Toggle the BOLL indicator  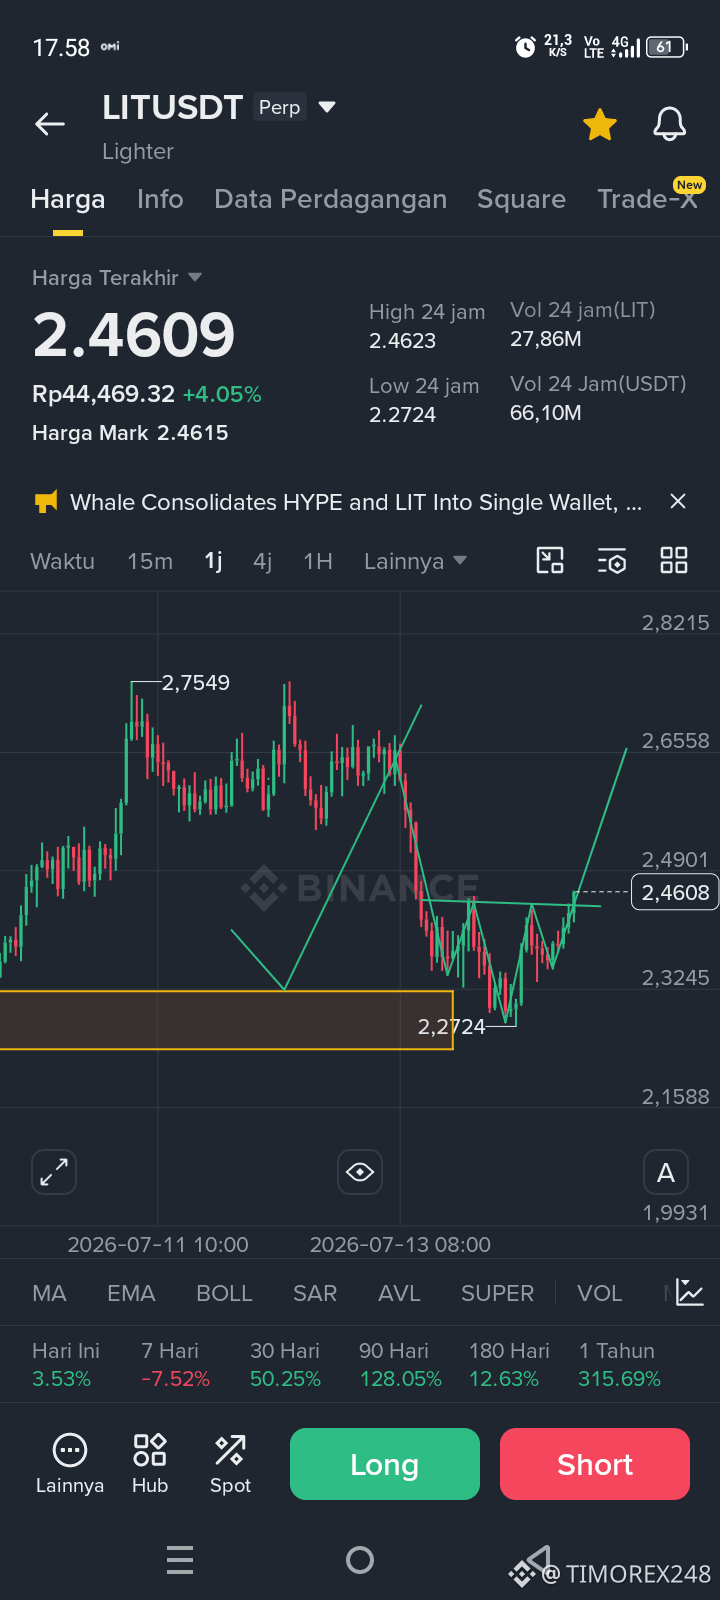224,1293
